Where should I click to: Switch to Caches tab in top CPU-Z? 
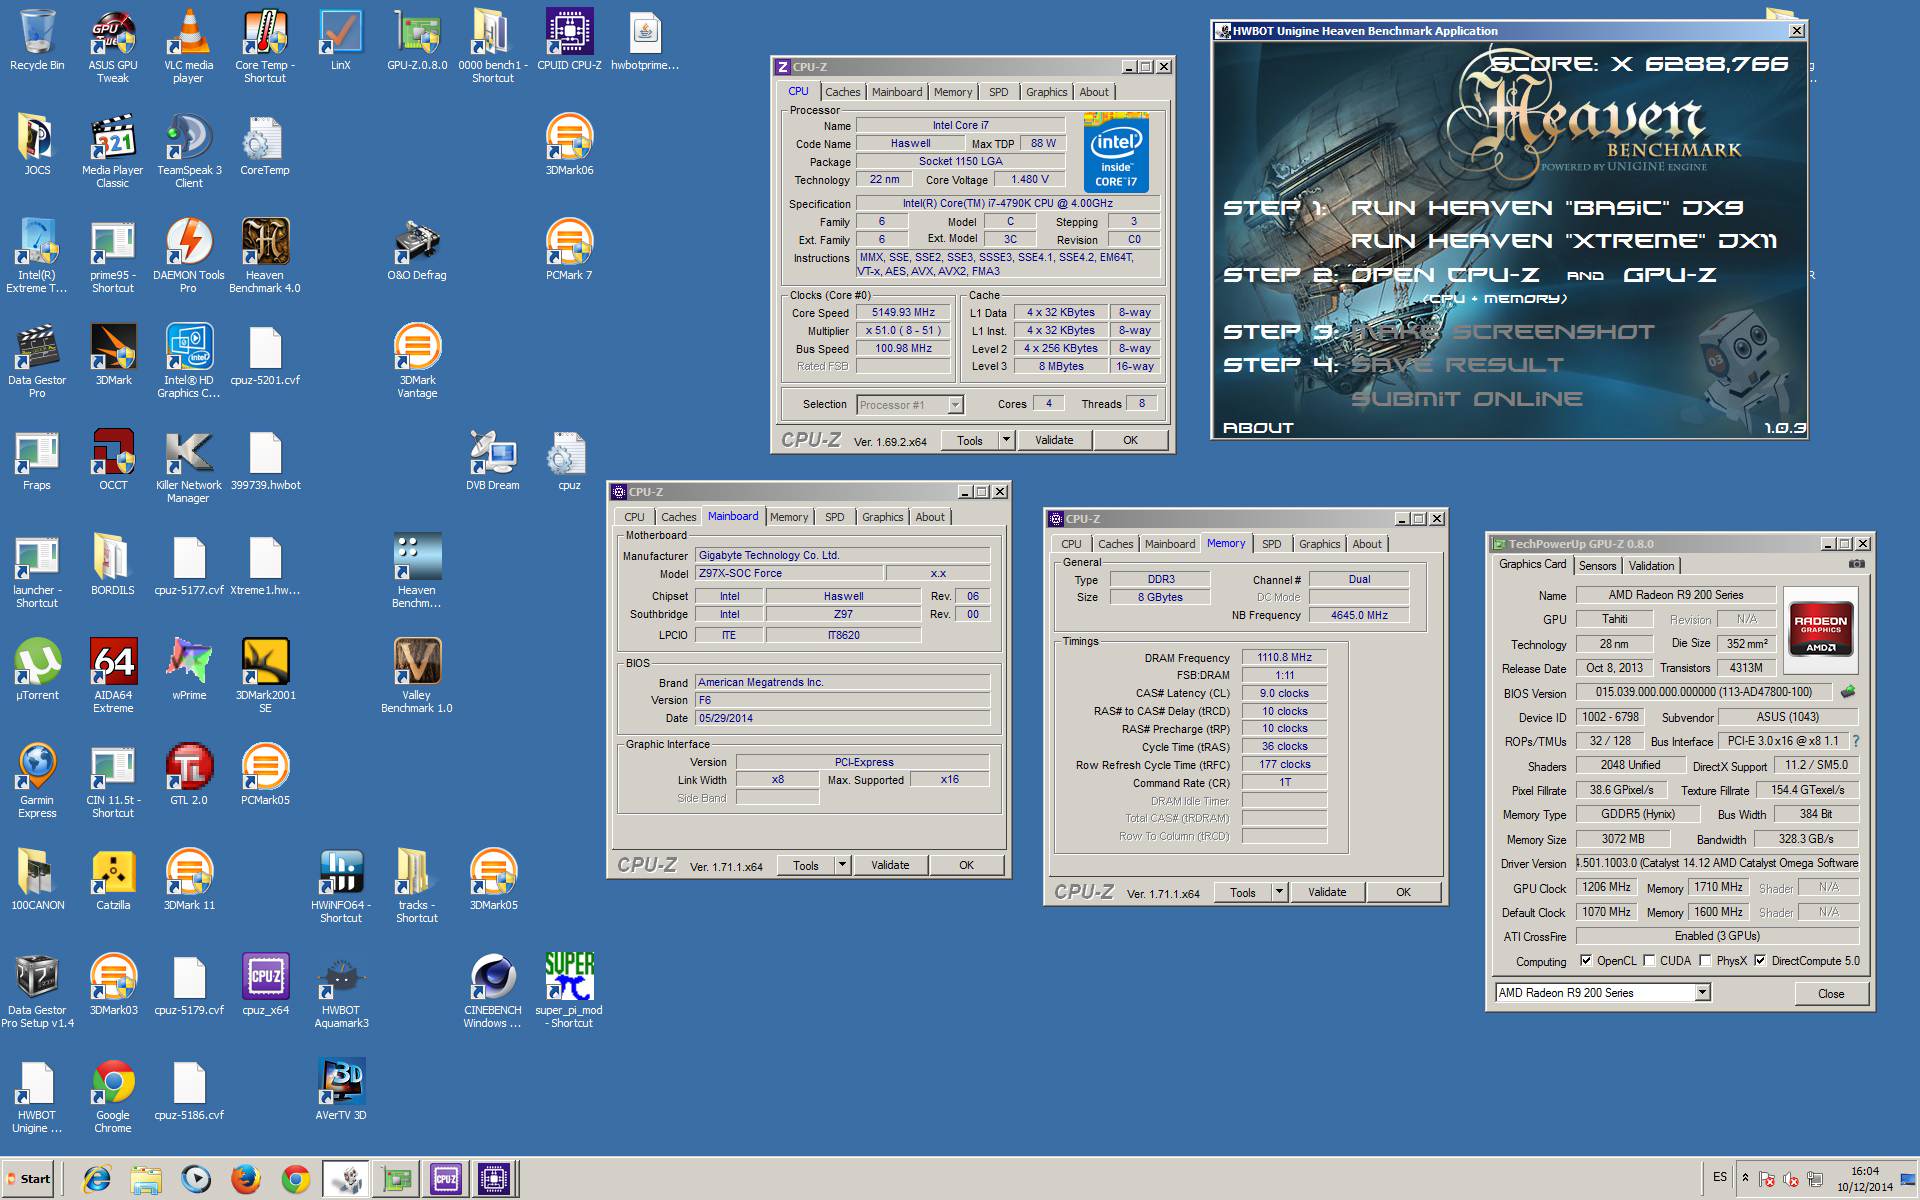[x=842, y=92]
